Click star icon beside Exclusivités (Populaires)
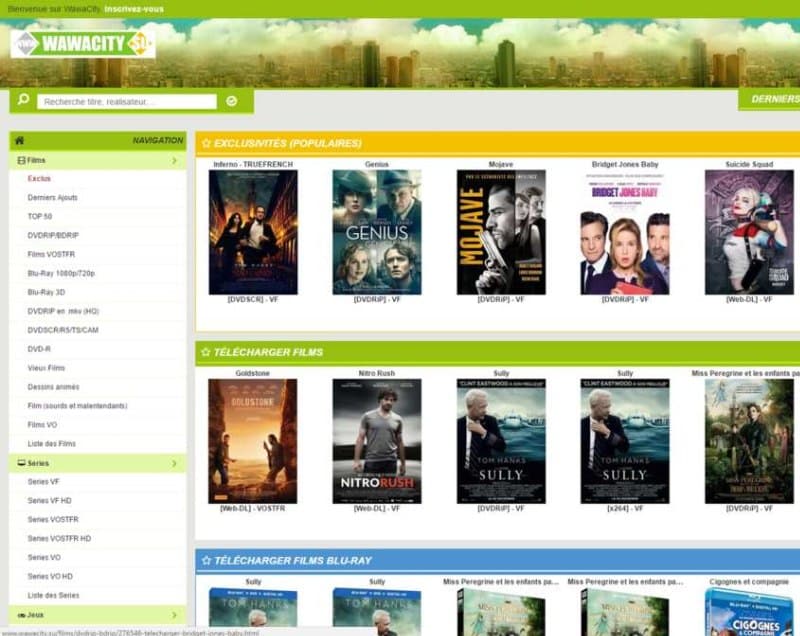The image size is (800, 636). point(206,143)
